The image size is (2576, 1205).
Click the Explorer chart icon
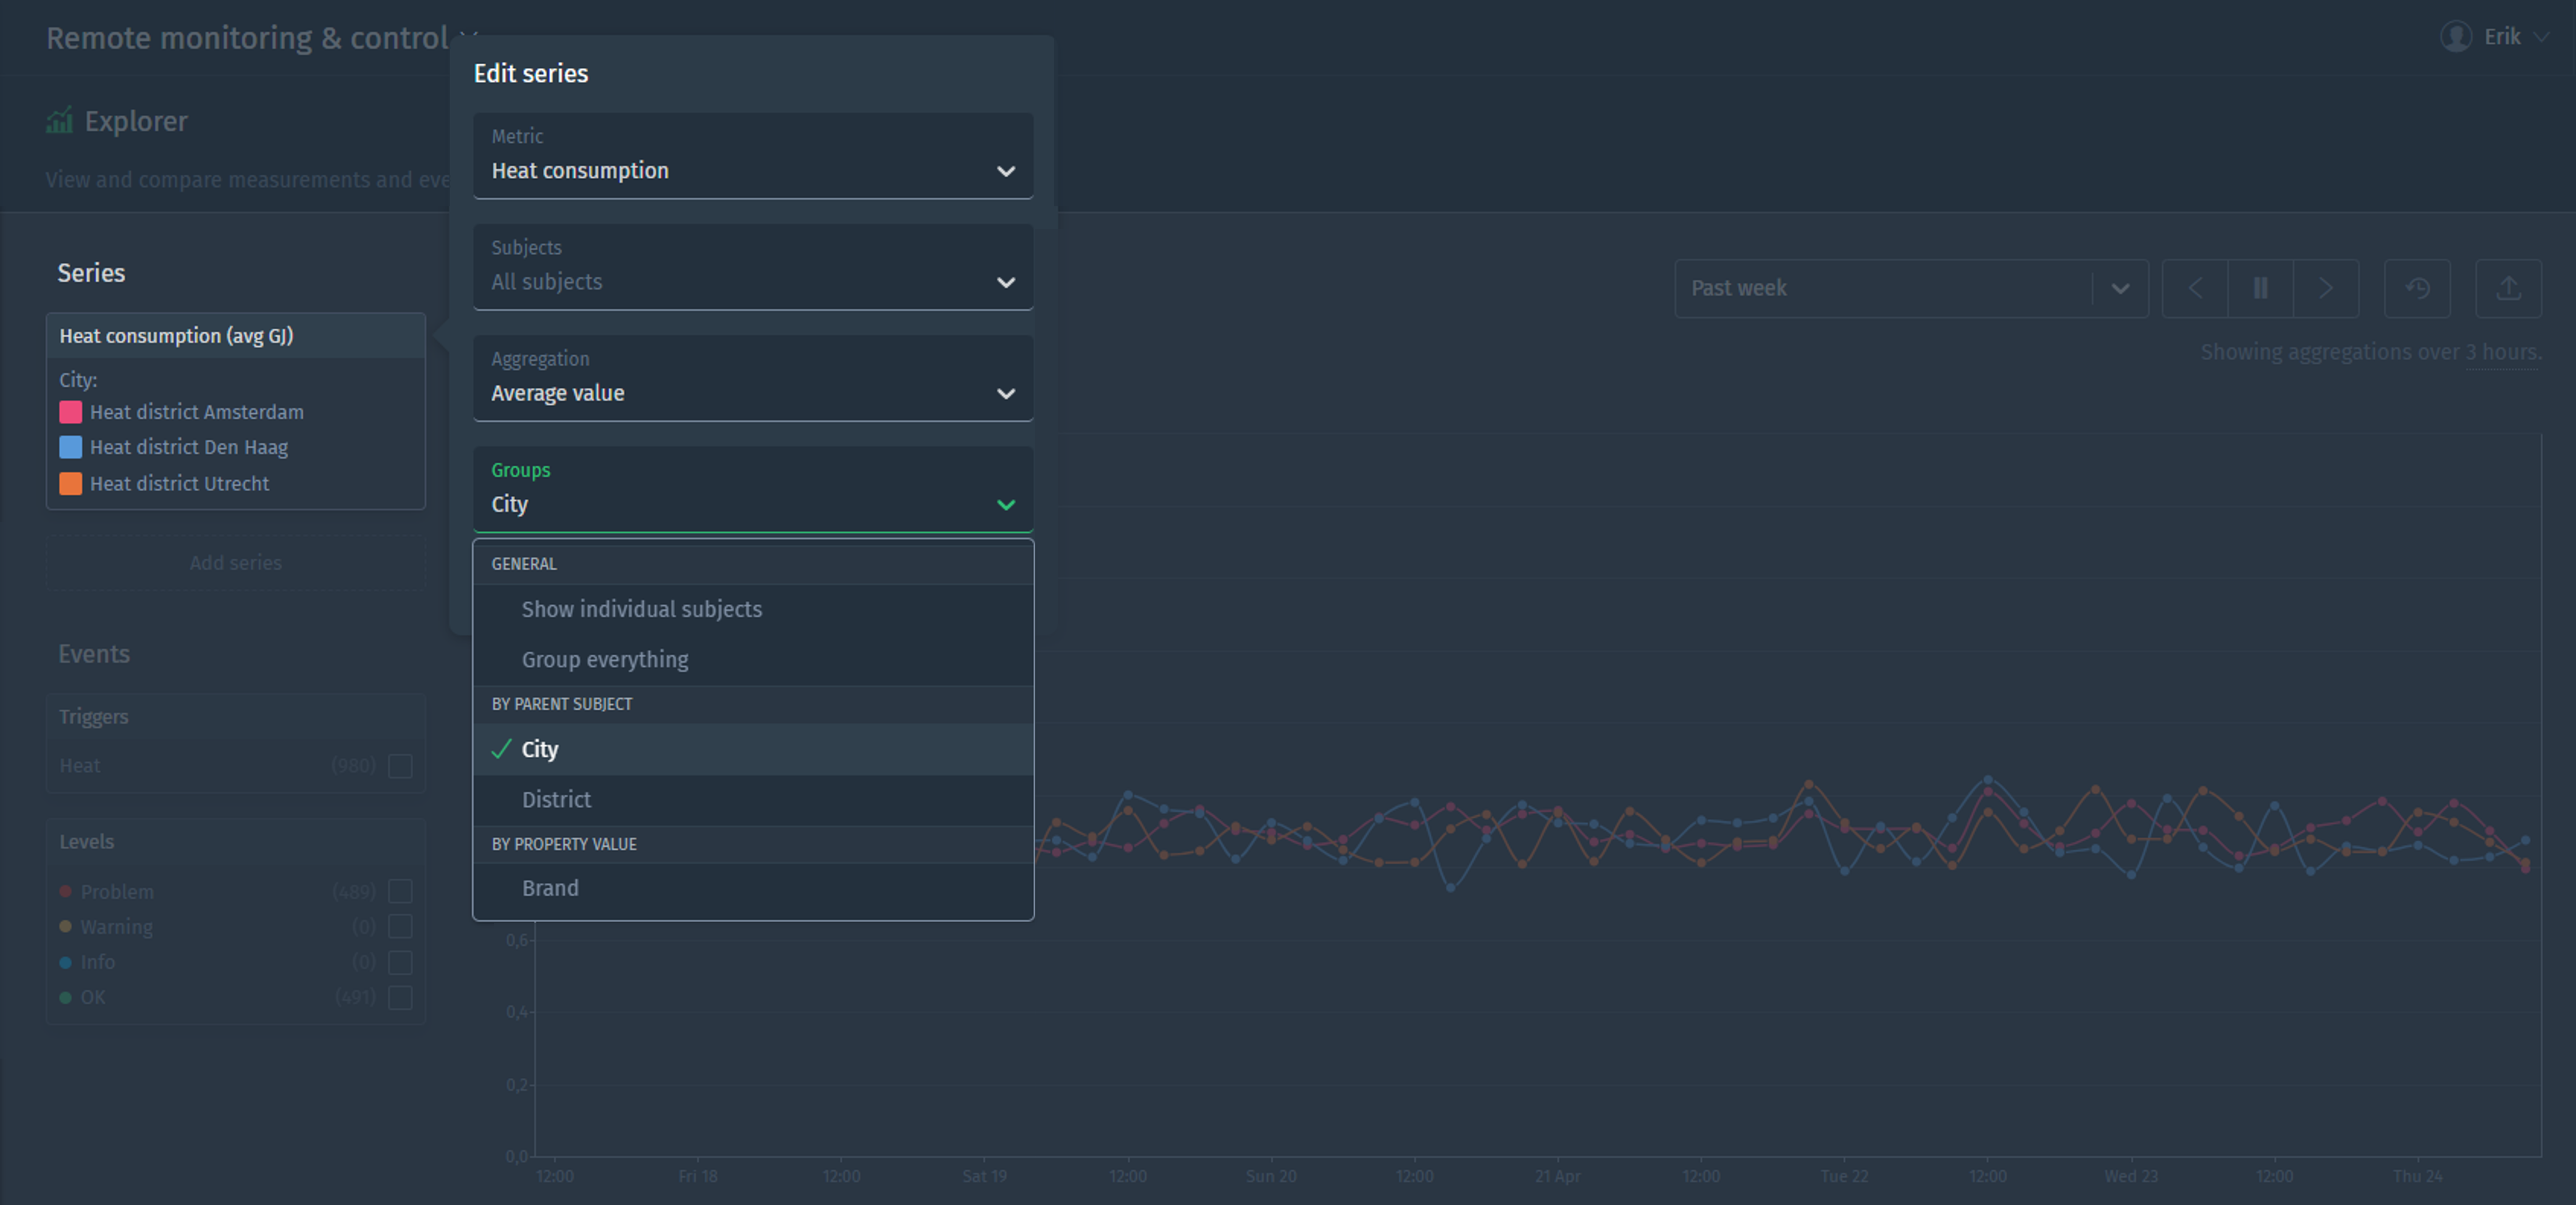pyautogui.click(x=59, y=121)
